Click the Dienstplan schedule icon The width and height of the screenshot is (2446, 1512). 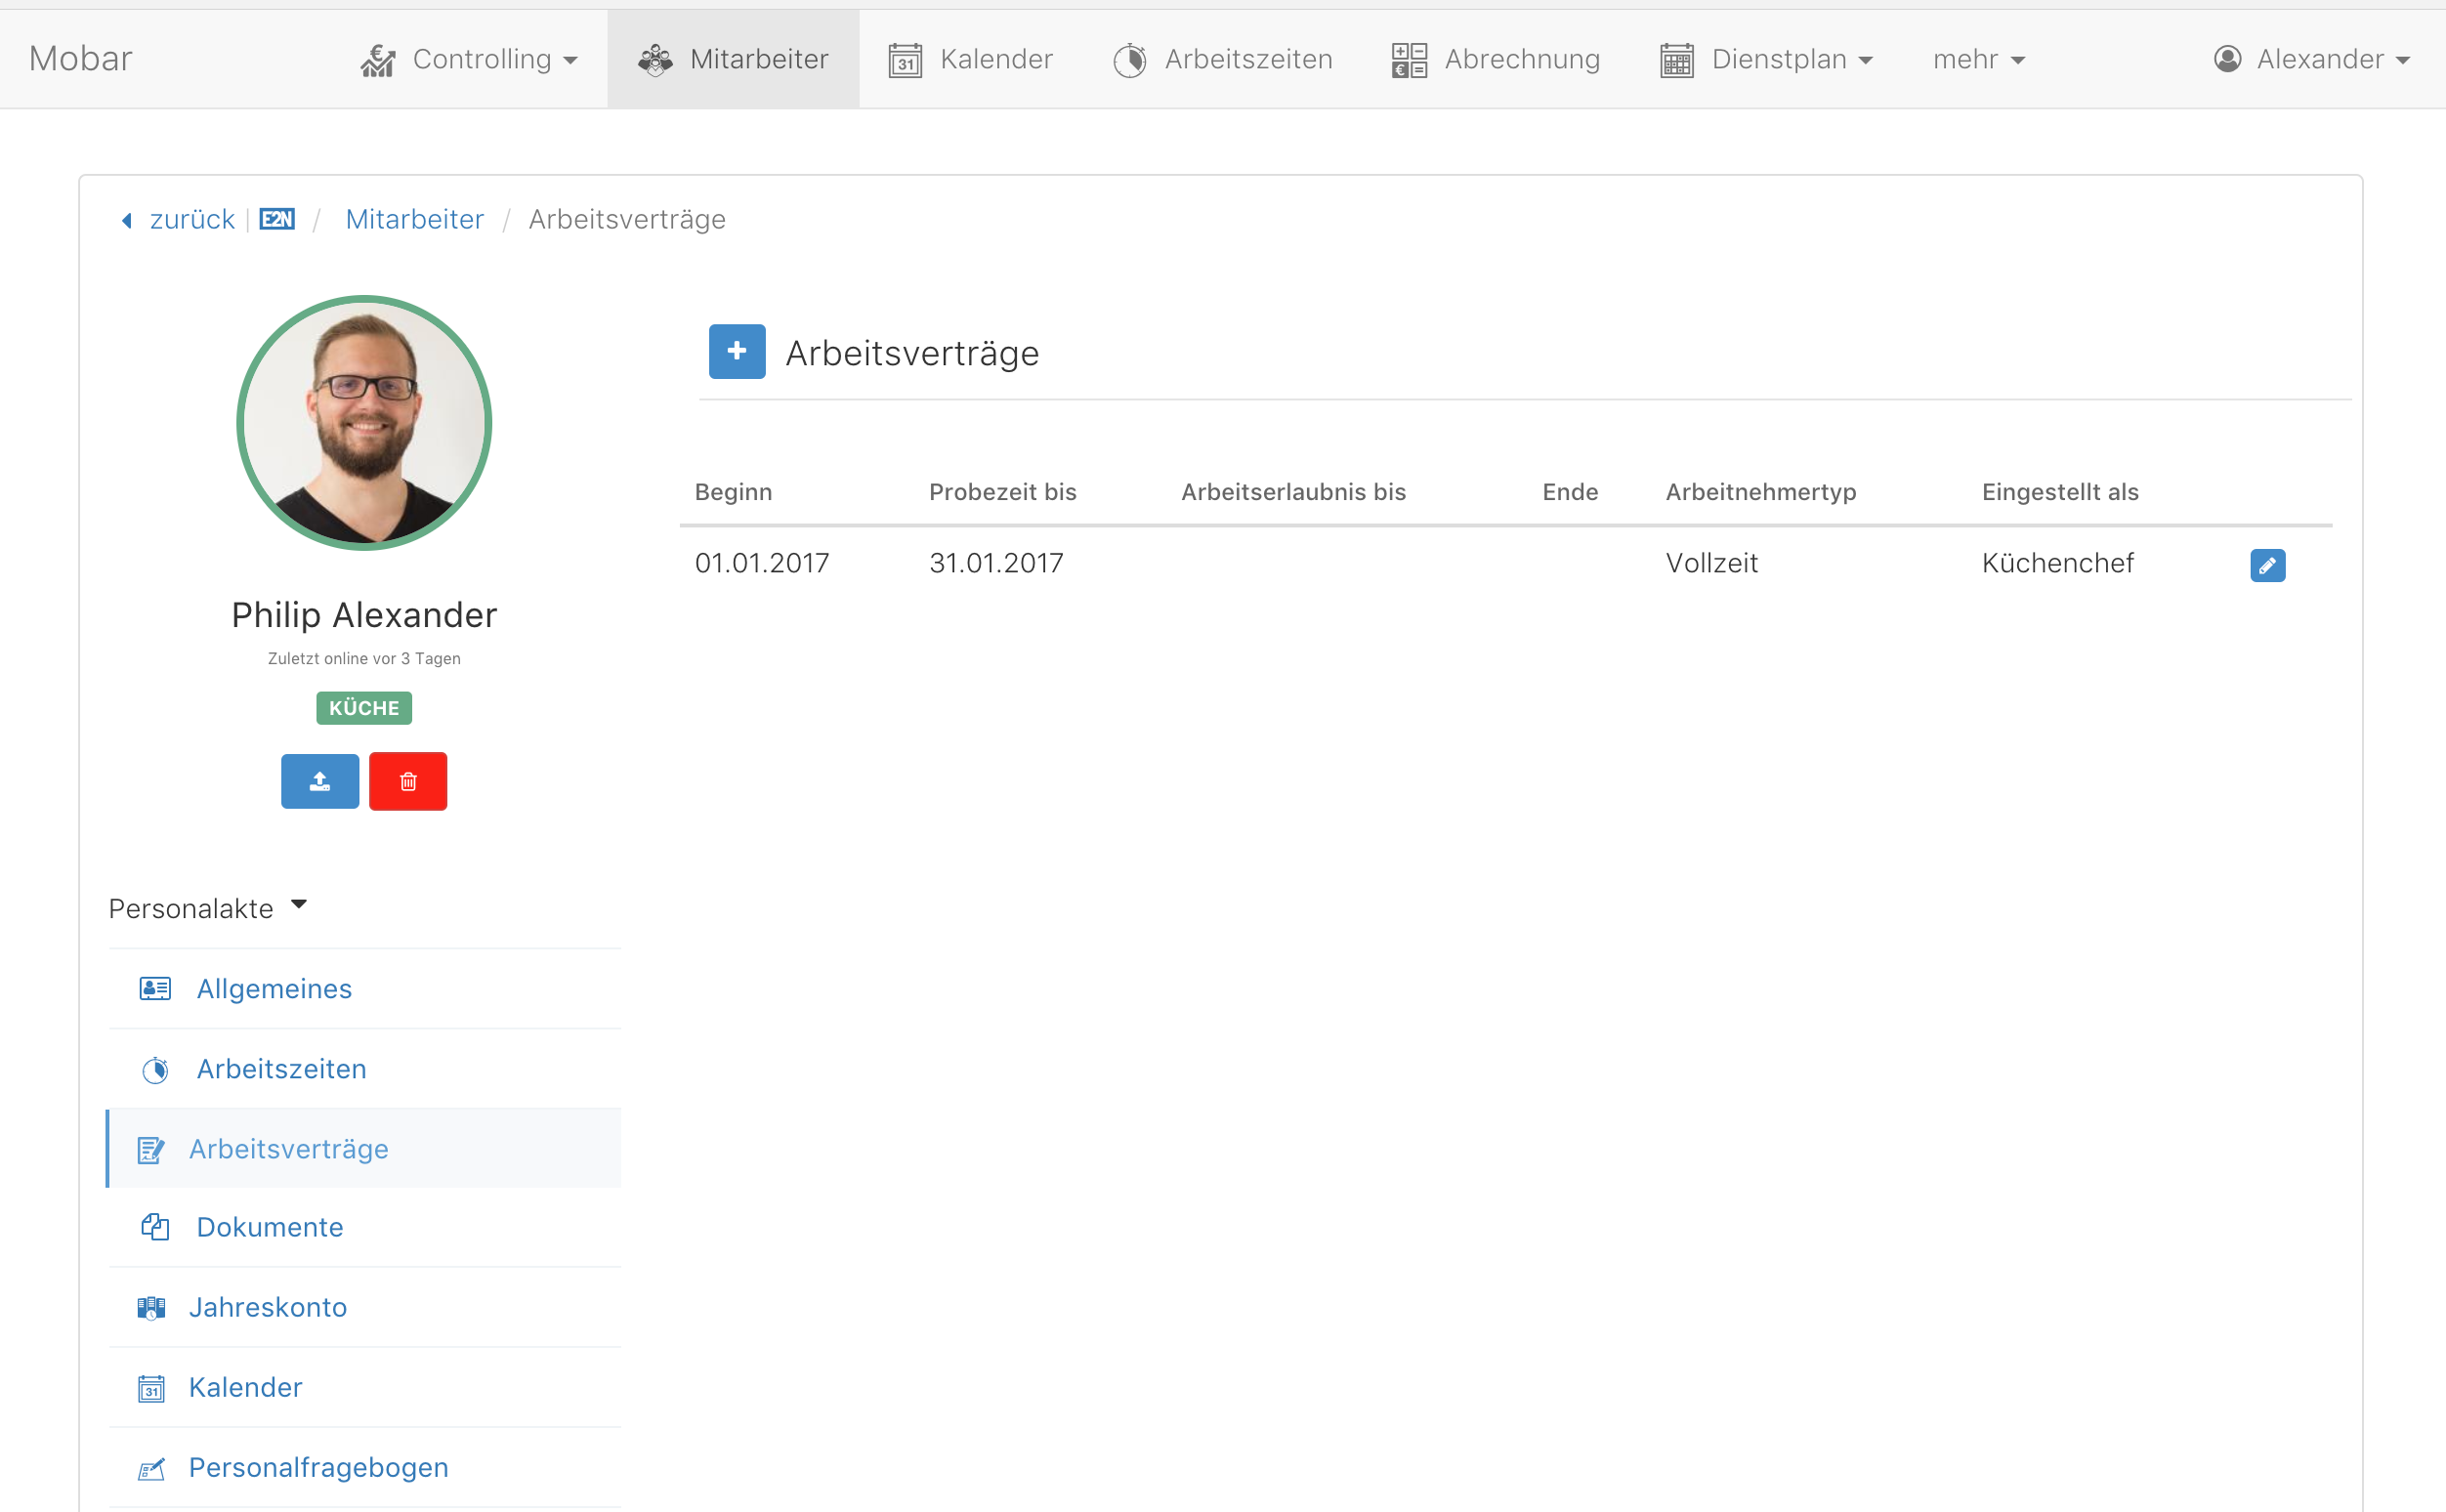click(x=1677, y=60)
